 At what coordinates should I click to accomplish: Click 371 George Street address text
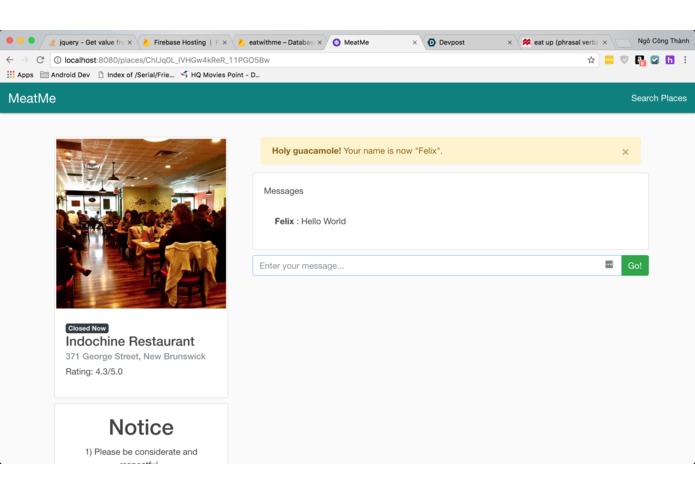(136, 356)
